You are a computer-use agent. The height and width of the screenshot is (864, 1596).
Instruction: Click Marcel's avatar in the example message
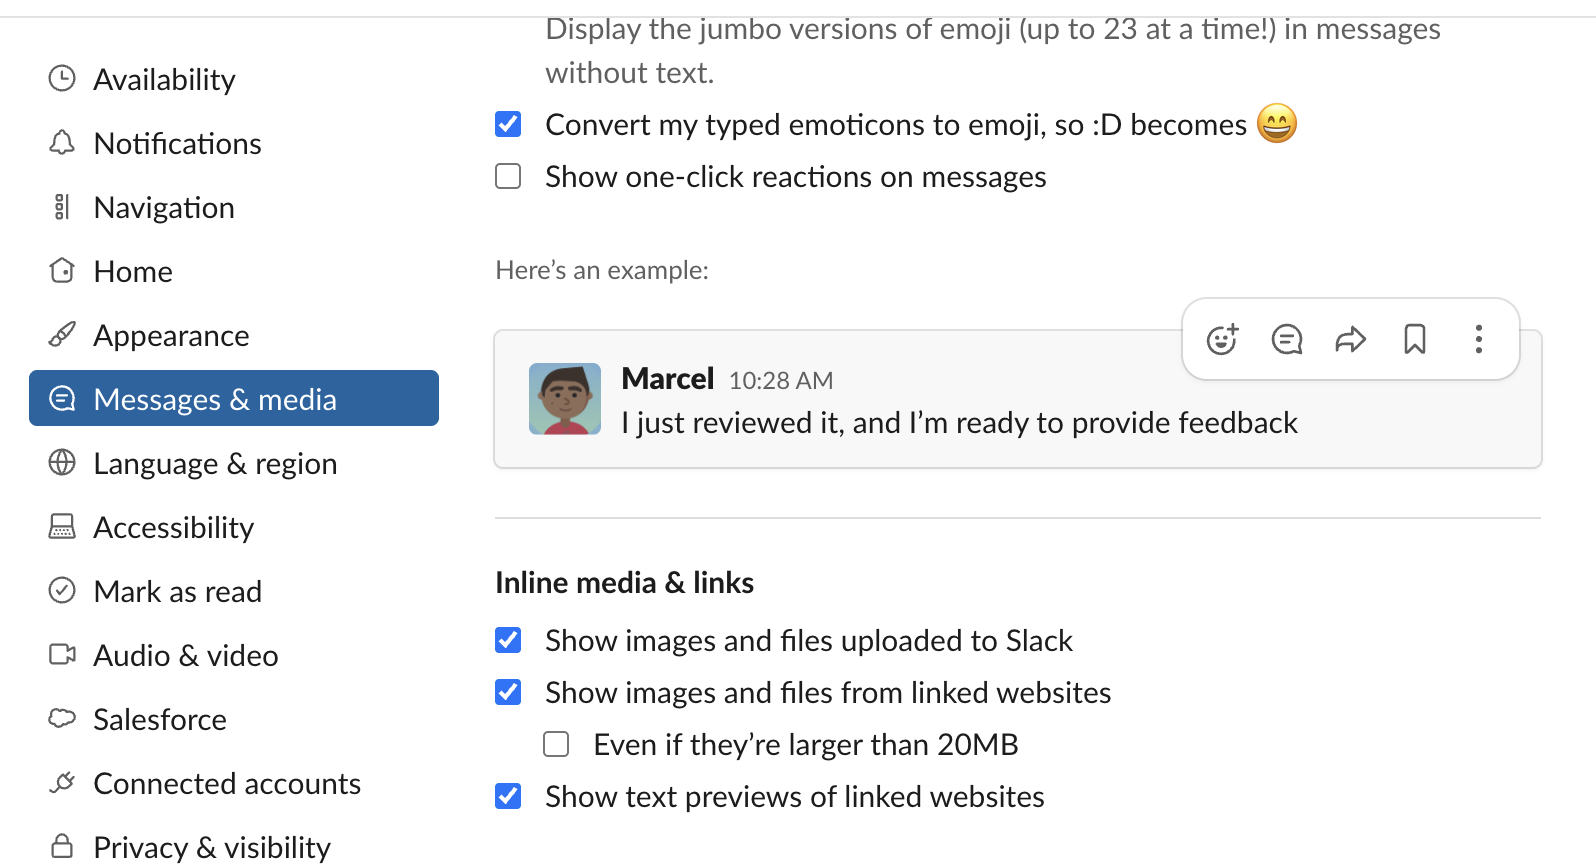565,399
